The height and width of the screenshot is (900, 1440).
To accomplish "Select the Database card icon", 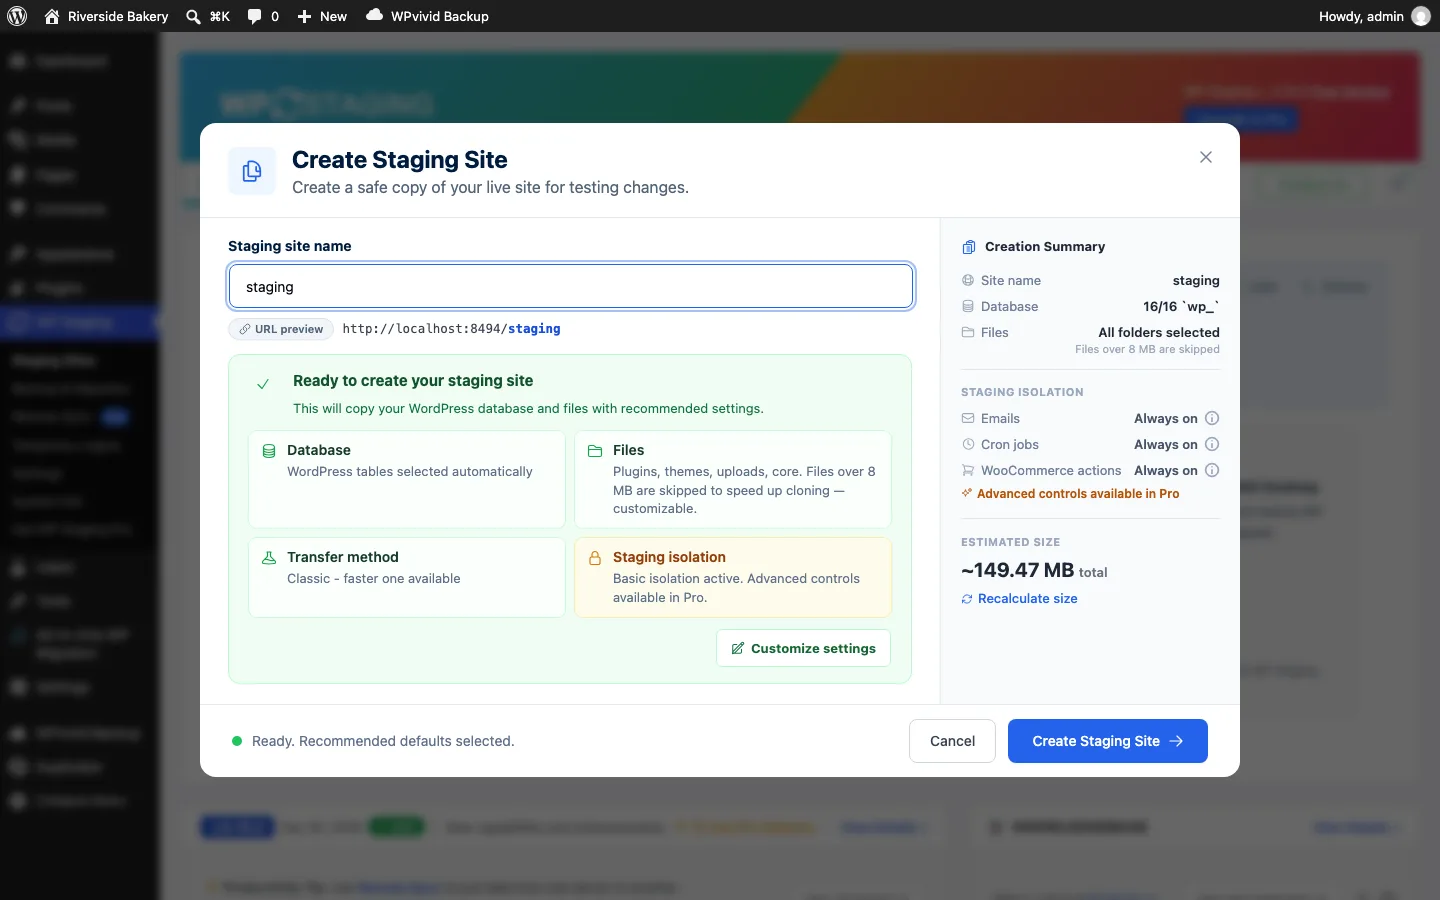I will 269,451.
